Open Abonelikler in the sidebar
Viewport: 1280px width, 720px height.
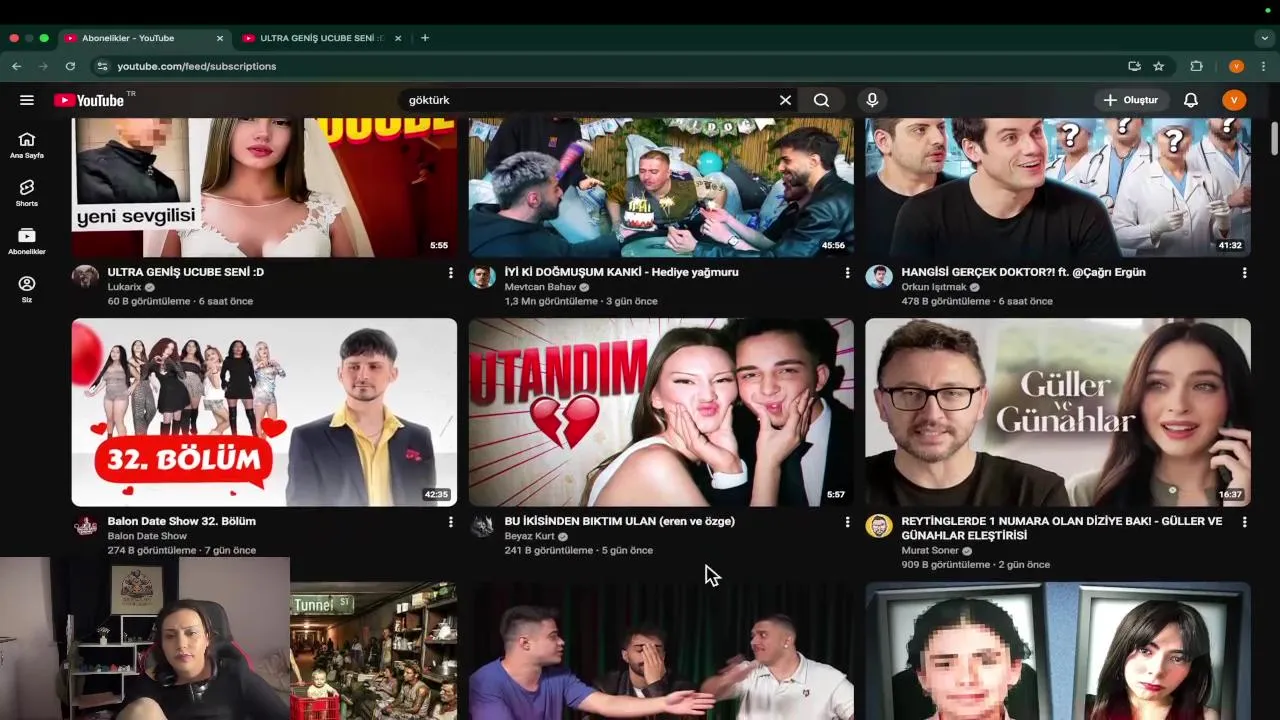(x=27, y=242)
